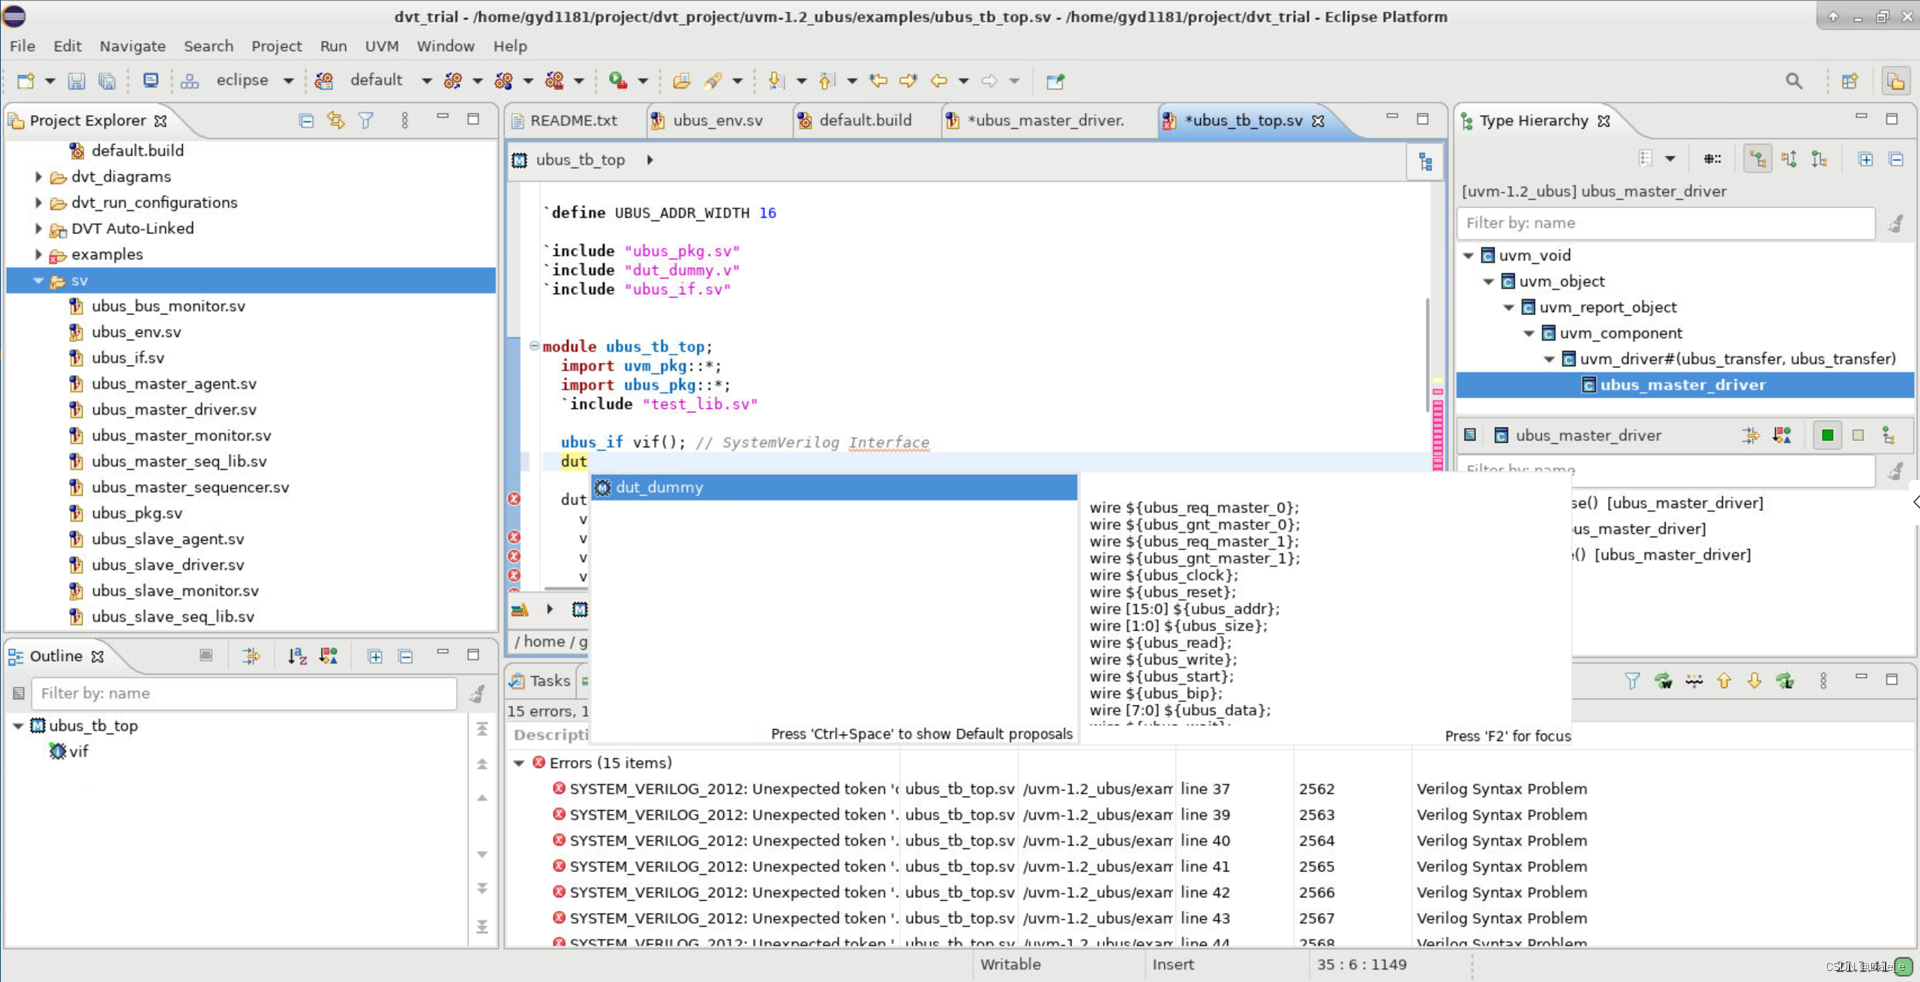
Task: Sort Outline alphabetically with A-Z icon
Action: [297, 656]
